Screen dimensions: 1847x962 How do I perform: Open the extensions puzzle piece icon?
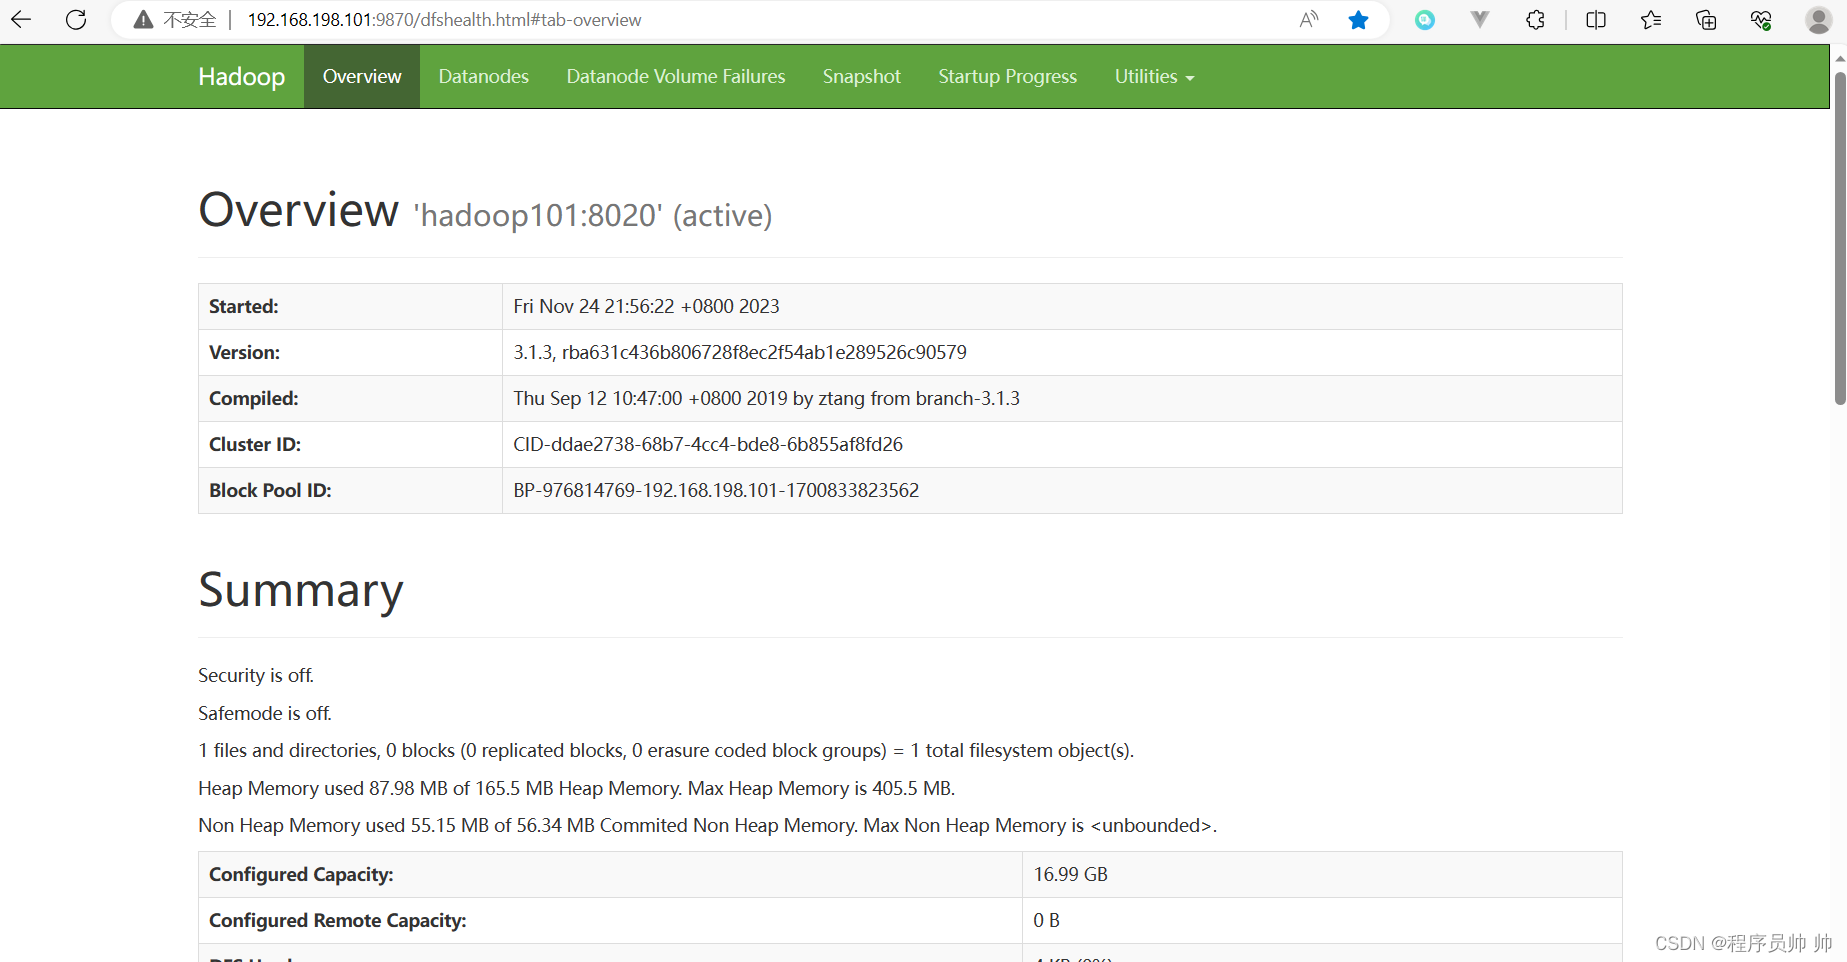pos(1535,20)
